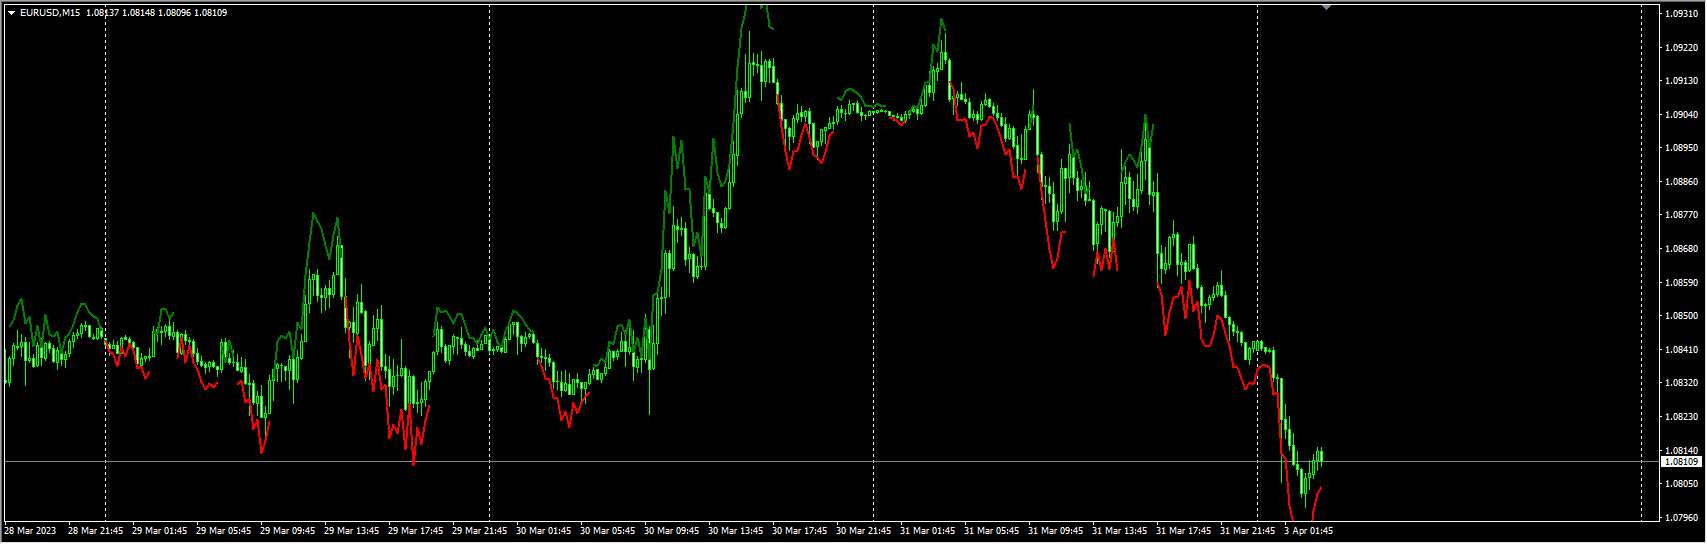This screenshot has height=544, width=1707.
Task: Click the 29 Mar 17:45 time label
Action: click(x=416, y=531)
